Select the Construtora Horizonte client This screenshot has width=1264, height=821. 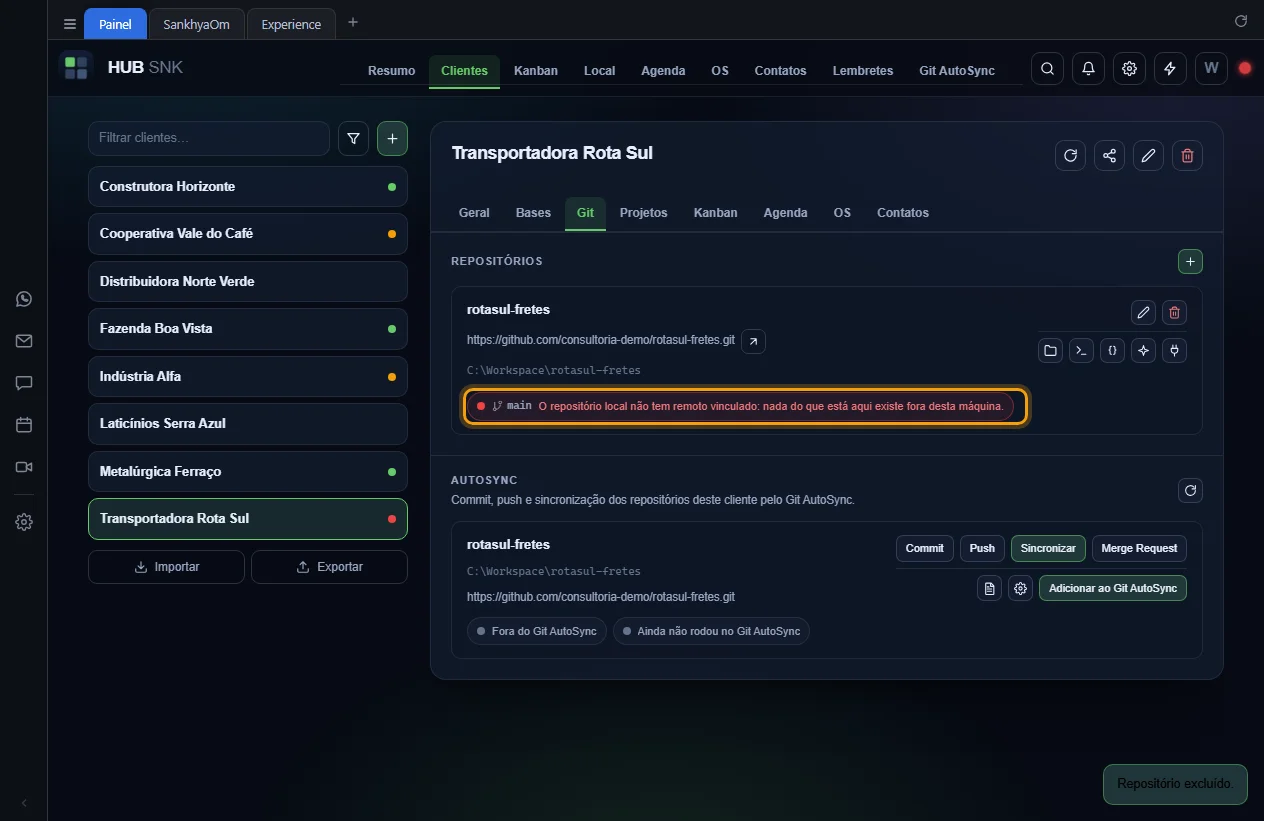[248, 186]
